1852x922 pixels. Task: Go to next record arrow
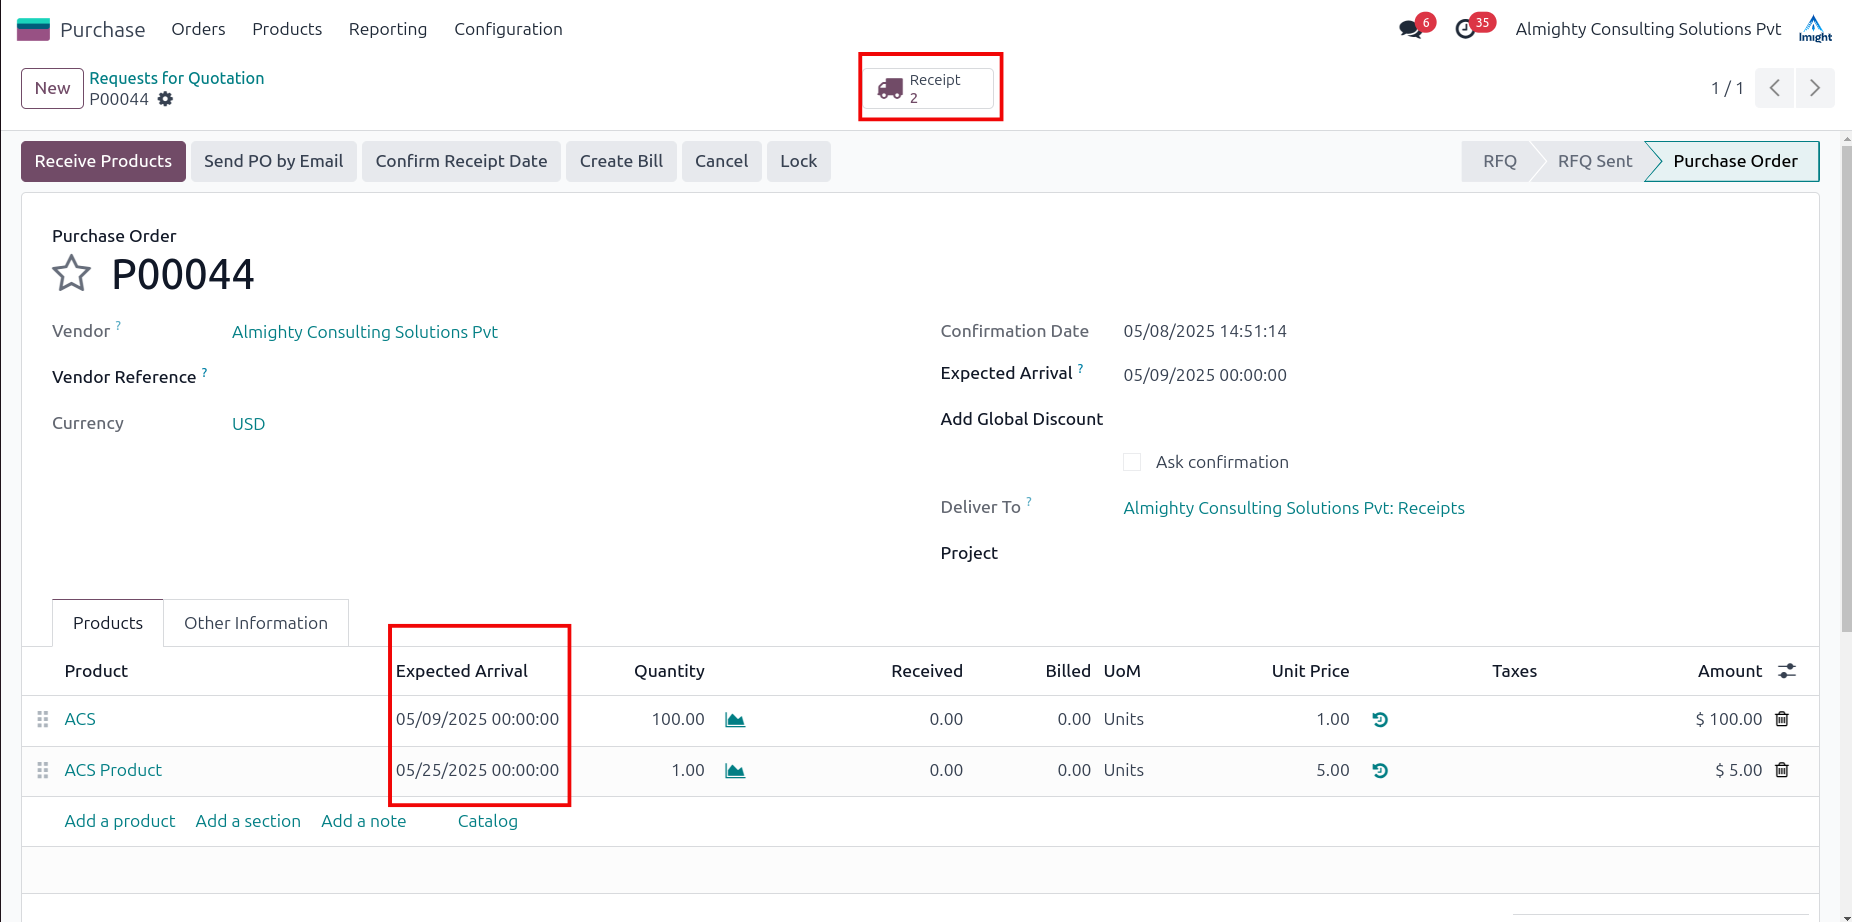click(x=1815, y=88)
